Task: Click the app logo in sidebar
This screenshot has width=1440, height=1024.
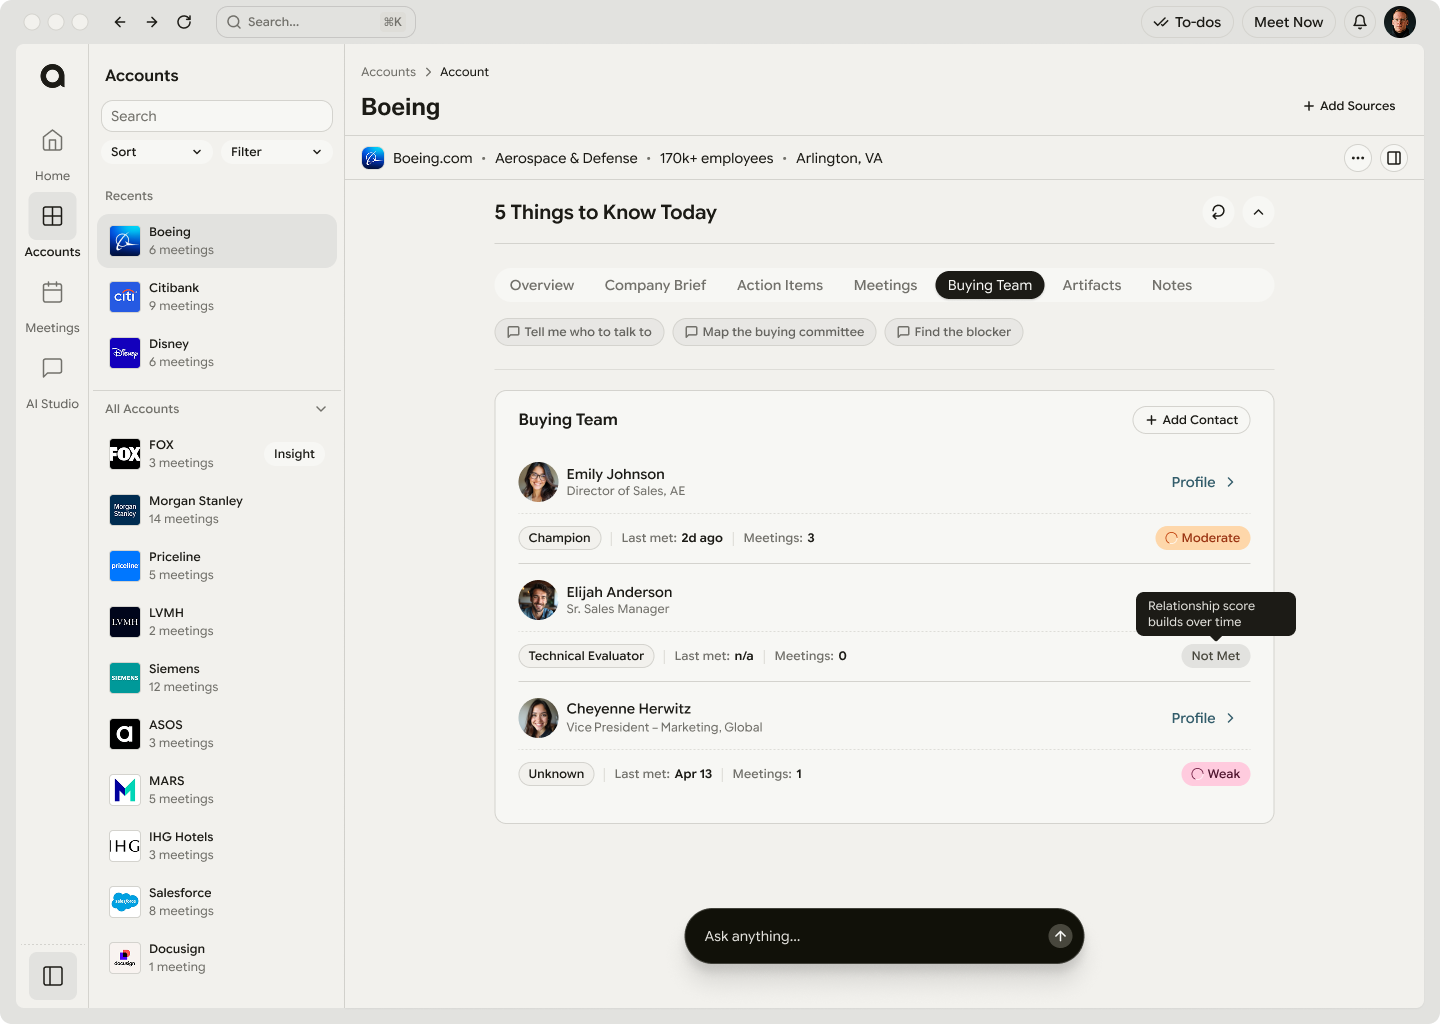Action: (x=53, y=76)
